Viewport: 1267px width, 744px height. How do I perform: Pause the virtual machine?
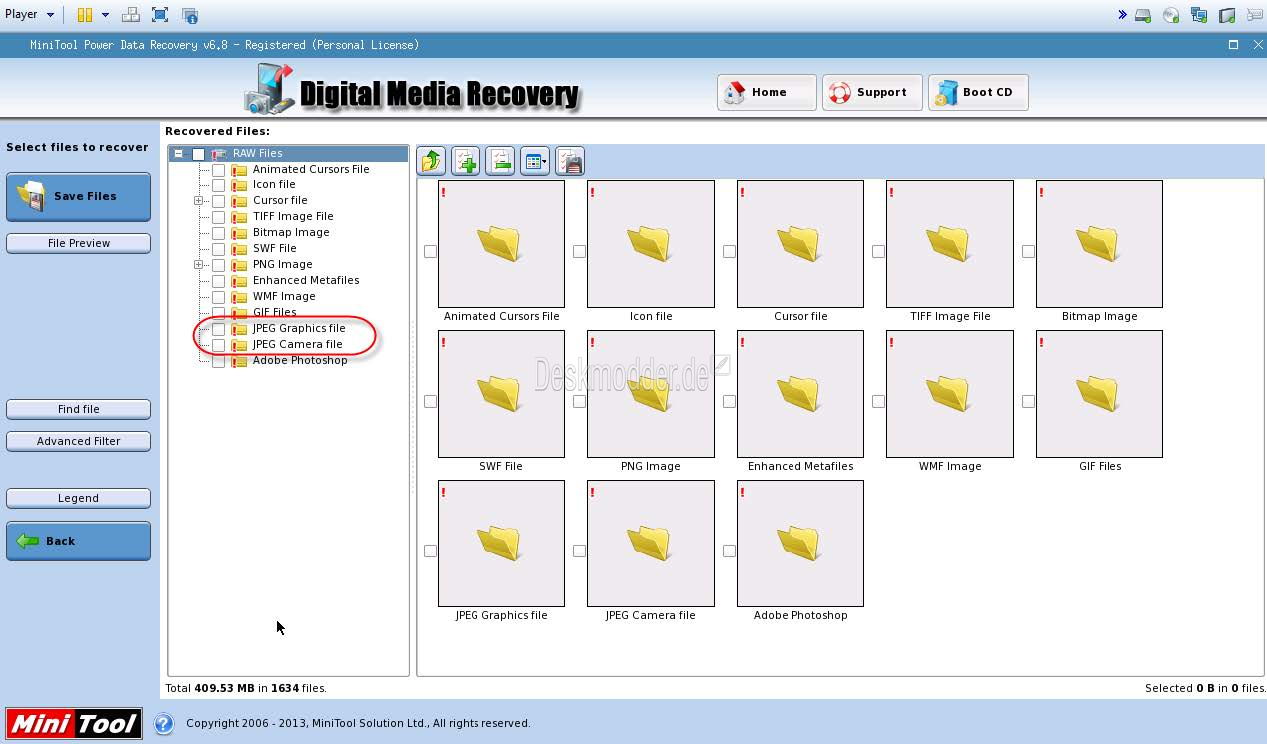(85, 15)
